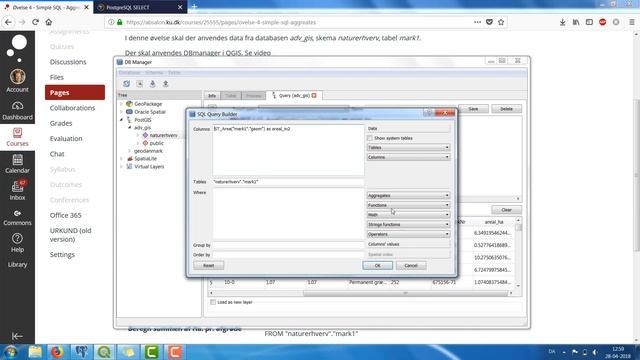This screenshot has width=640, height=360.
Task: Select the naturerhverv schema in tree
Action: coord(163,135)
